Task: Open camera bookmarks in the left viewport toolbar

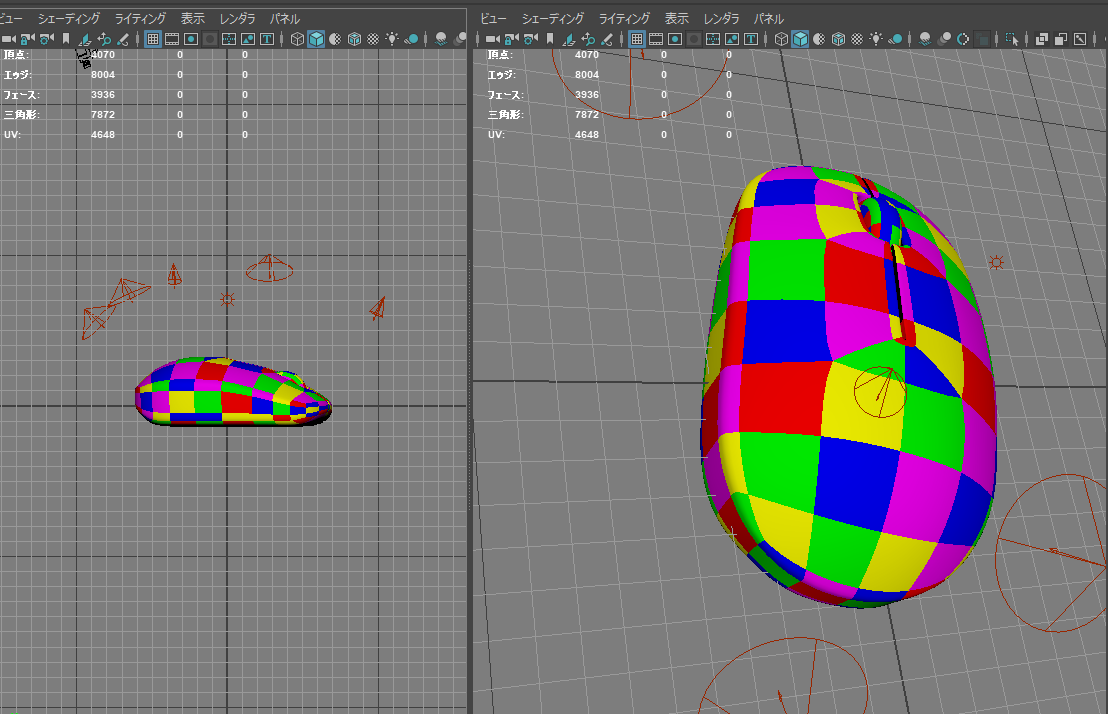Action: (65, 39)
